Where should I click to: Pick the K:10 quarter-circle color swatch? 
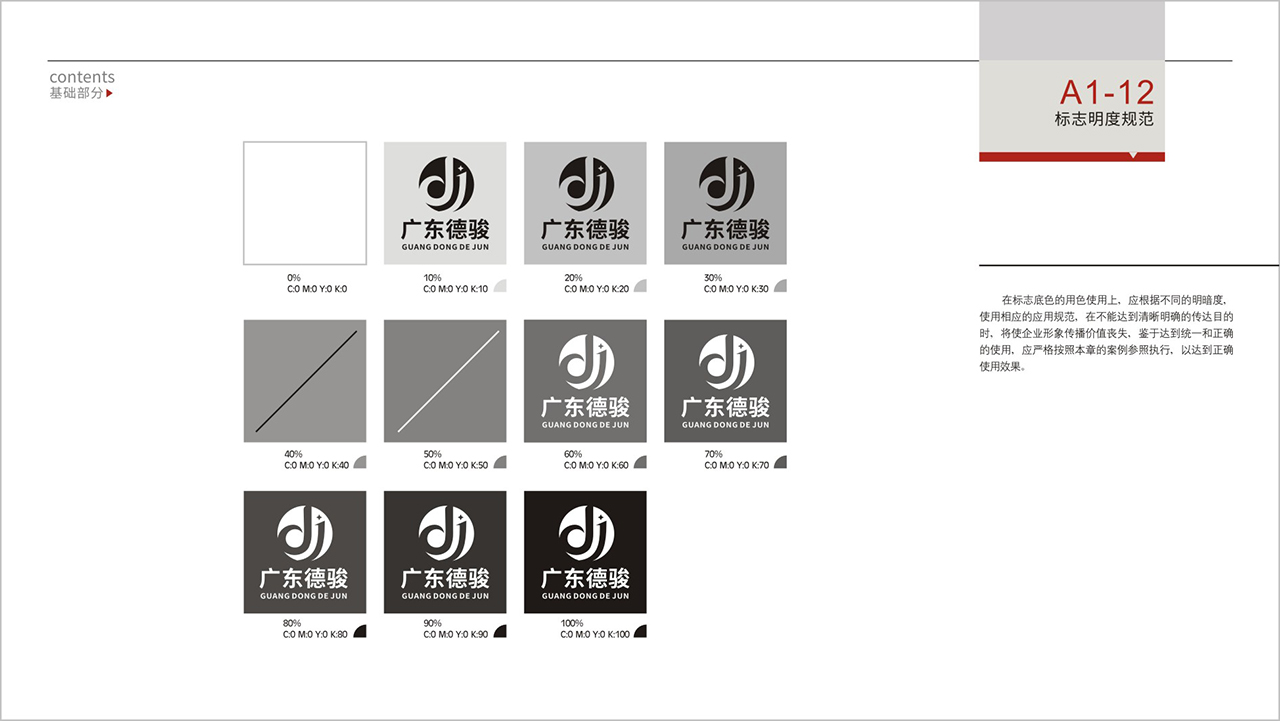500,286
